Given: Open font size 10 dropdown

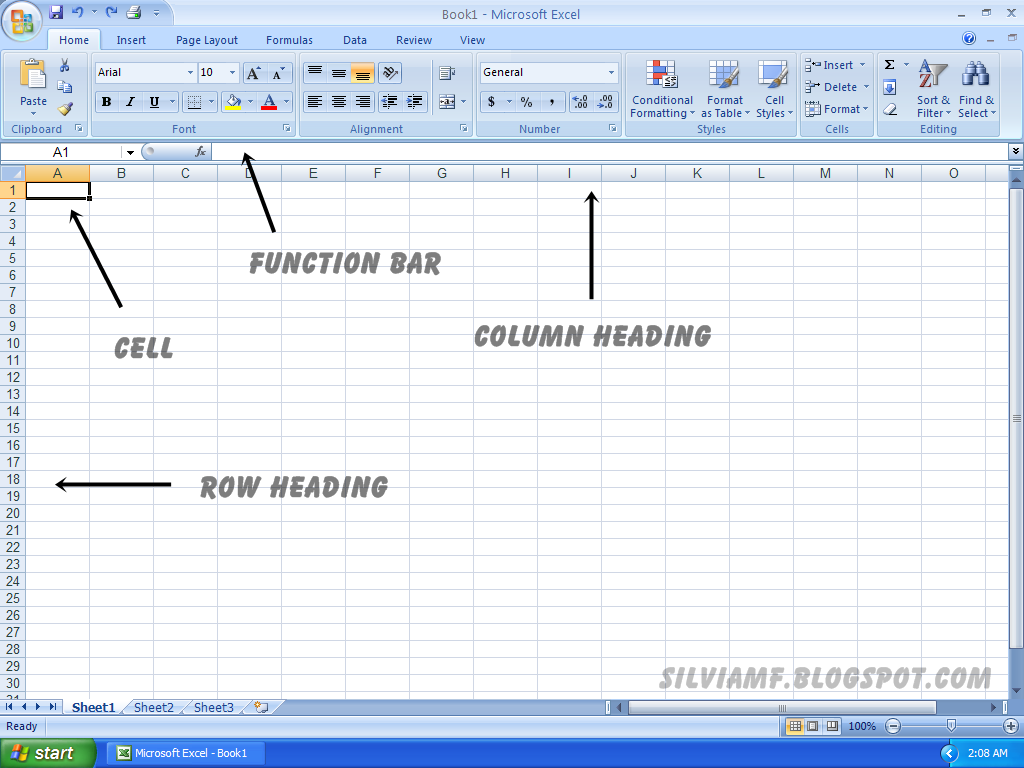Looking at the screenshot, I should coord(232,72).
